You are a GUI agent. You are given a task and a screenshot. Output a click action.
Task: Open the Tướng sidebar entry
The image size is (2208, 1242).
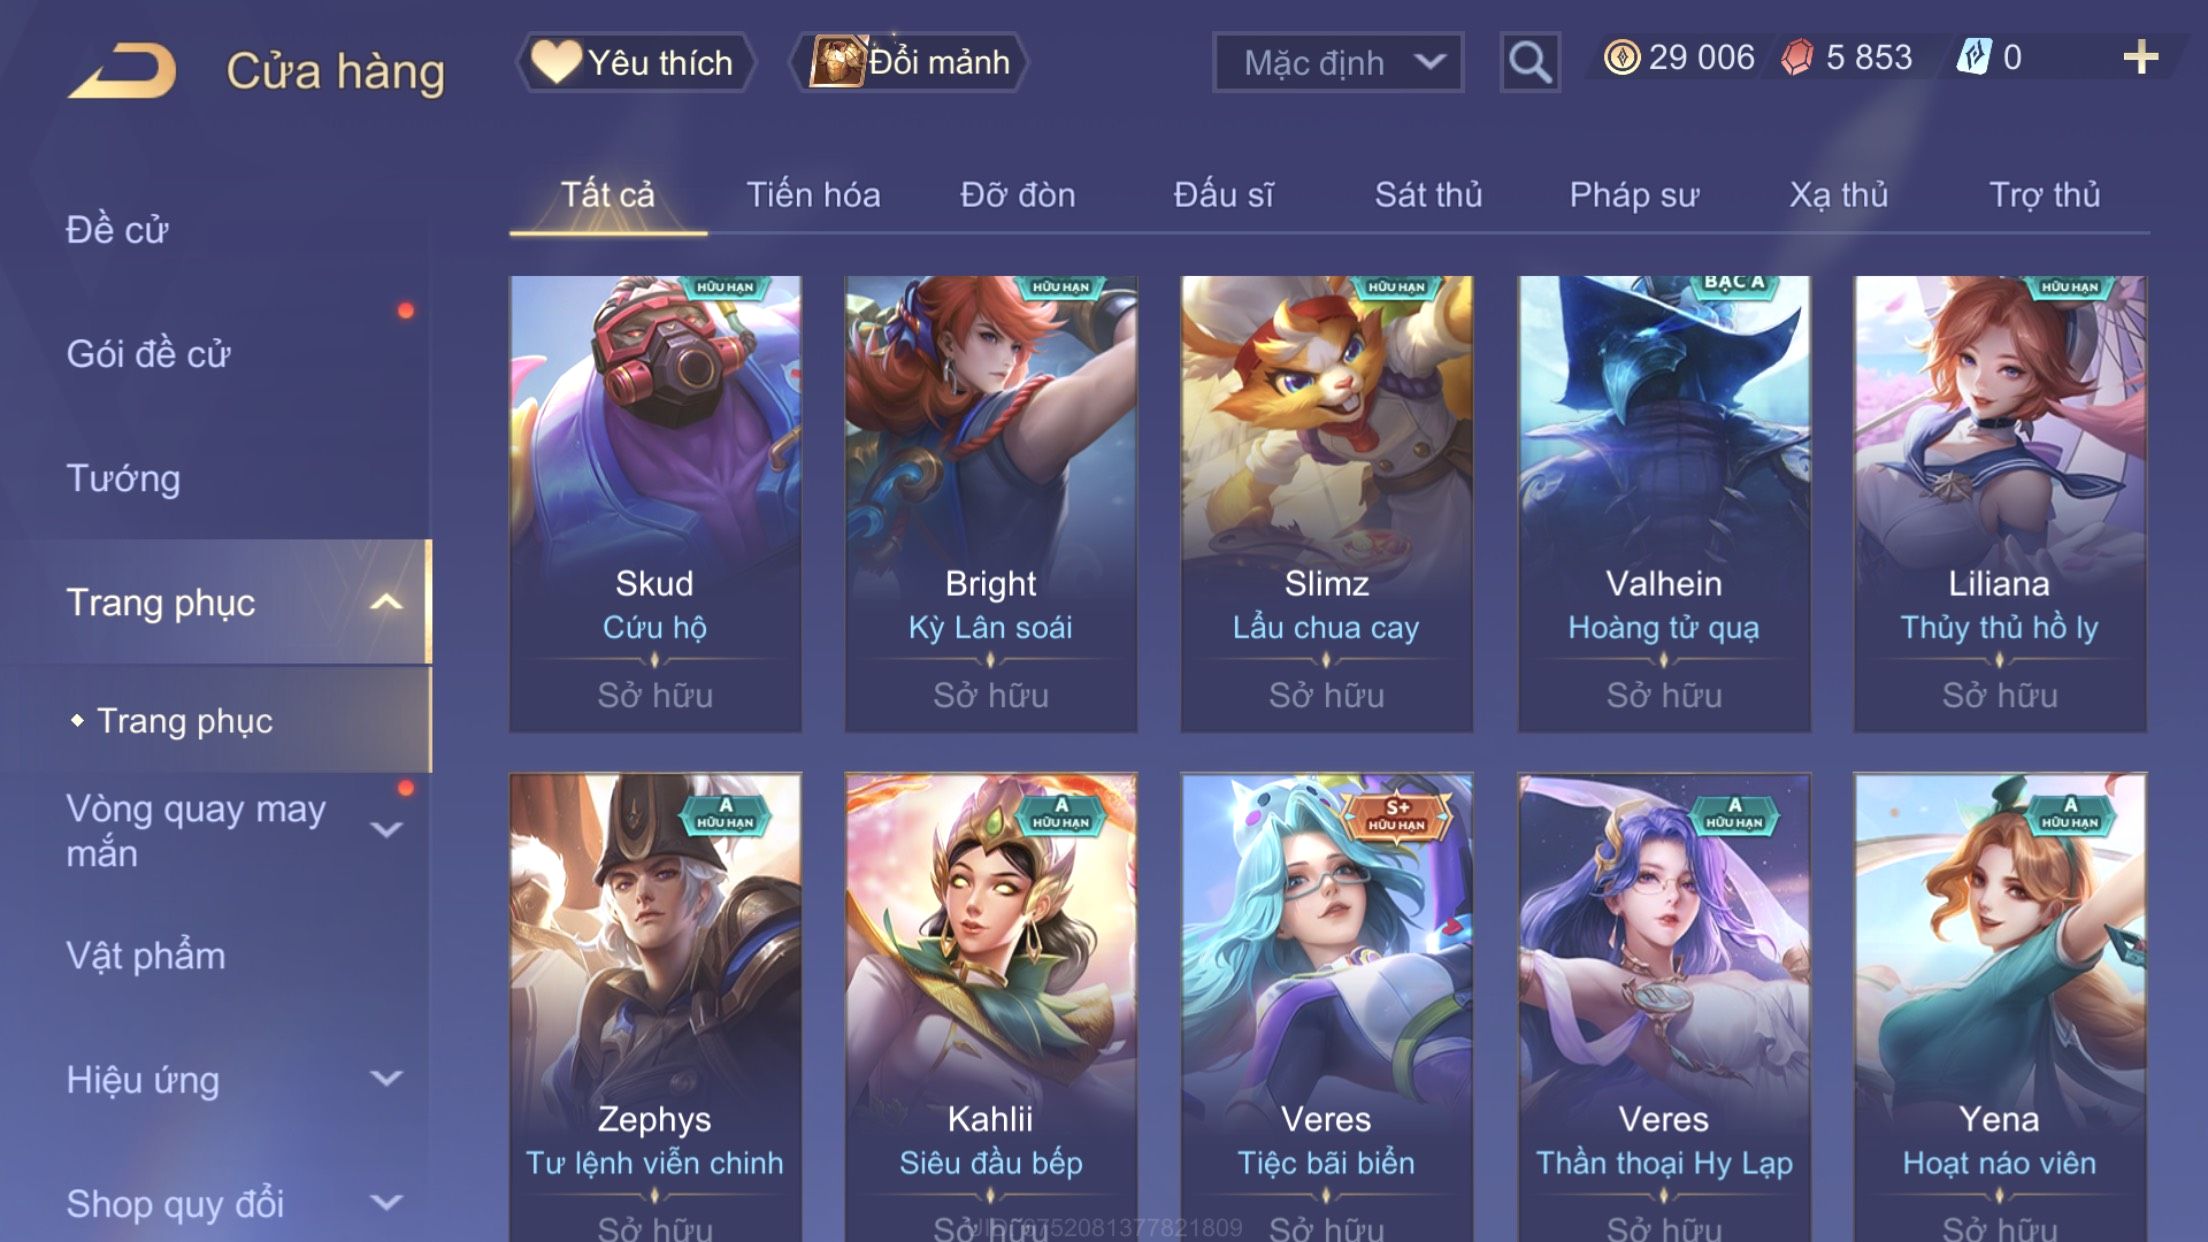(x=123, y=478)
